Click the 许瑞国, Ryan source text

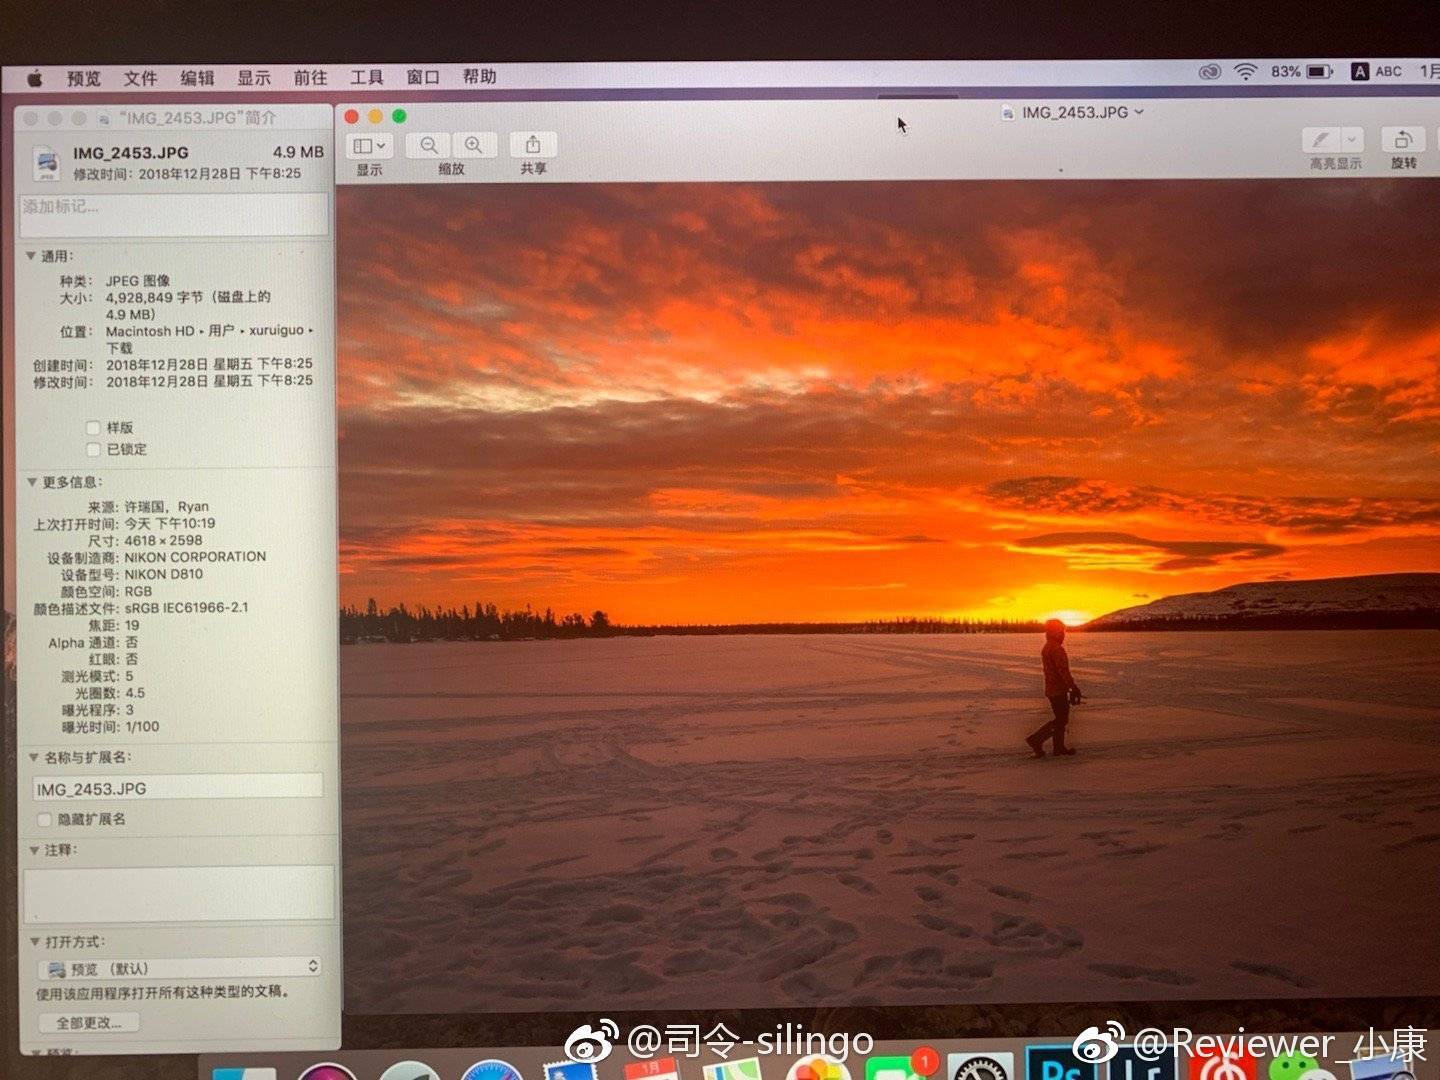pyautogui.click(x=167, y=507)
